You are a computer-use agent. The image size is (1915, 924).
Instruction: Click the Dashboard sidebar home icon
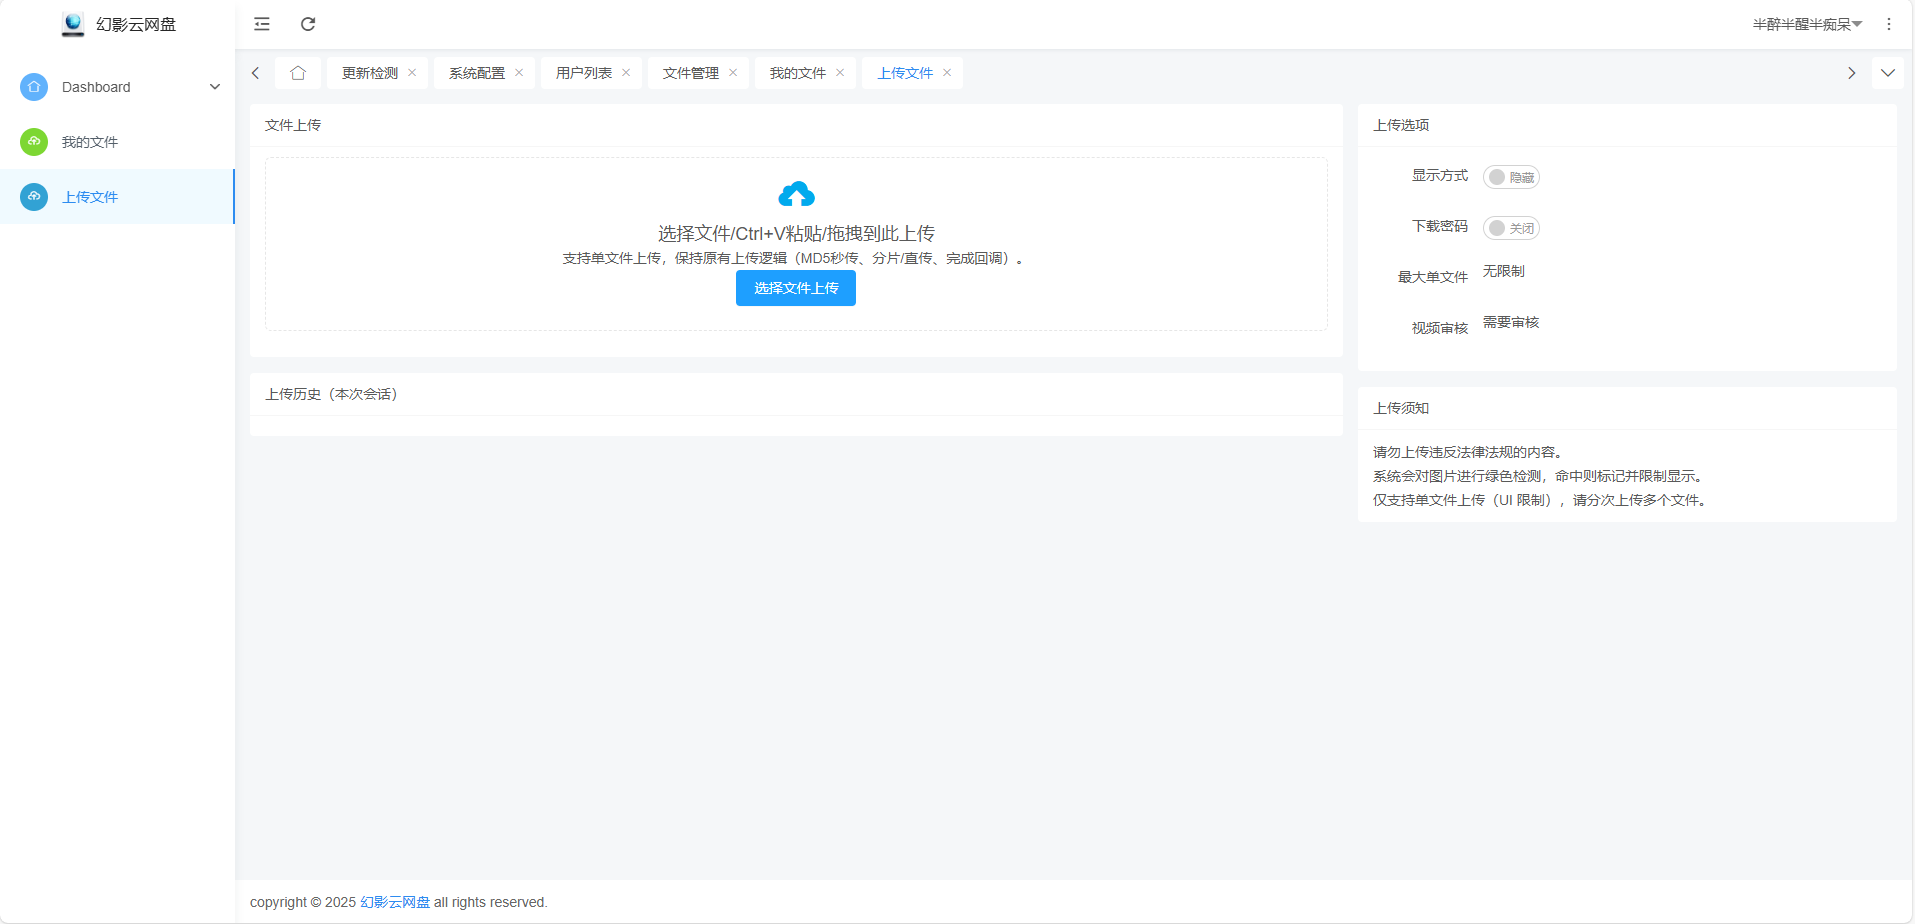34,87
